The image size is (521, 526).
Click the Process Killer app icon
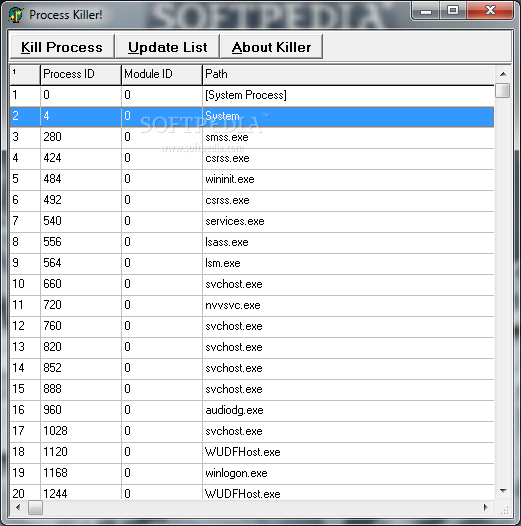[15, 15]
